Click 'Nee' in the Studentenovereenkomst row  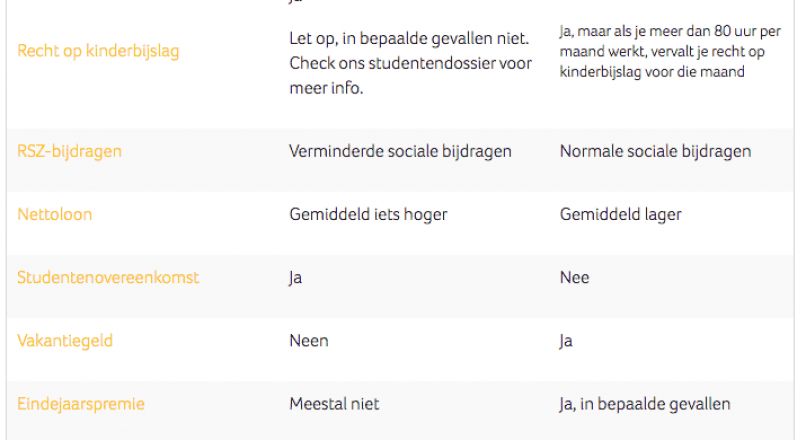coord(574,277)
